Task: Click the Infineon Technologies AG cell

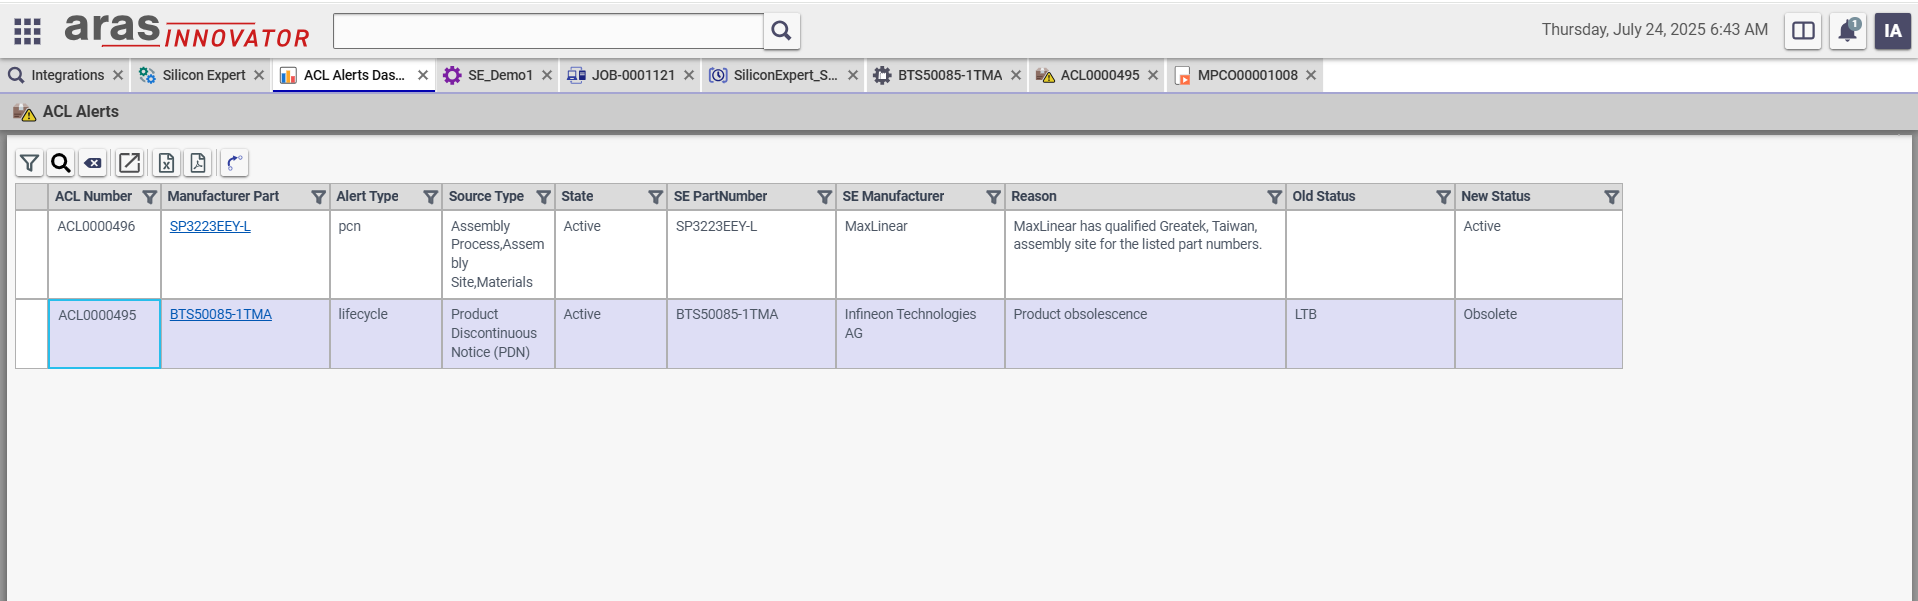Action: coord(920,334)
